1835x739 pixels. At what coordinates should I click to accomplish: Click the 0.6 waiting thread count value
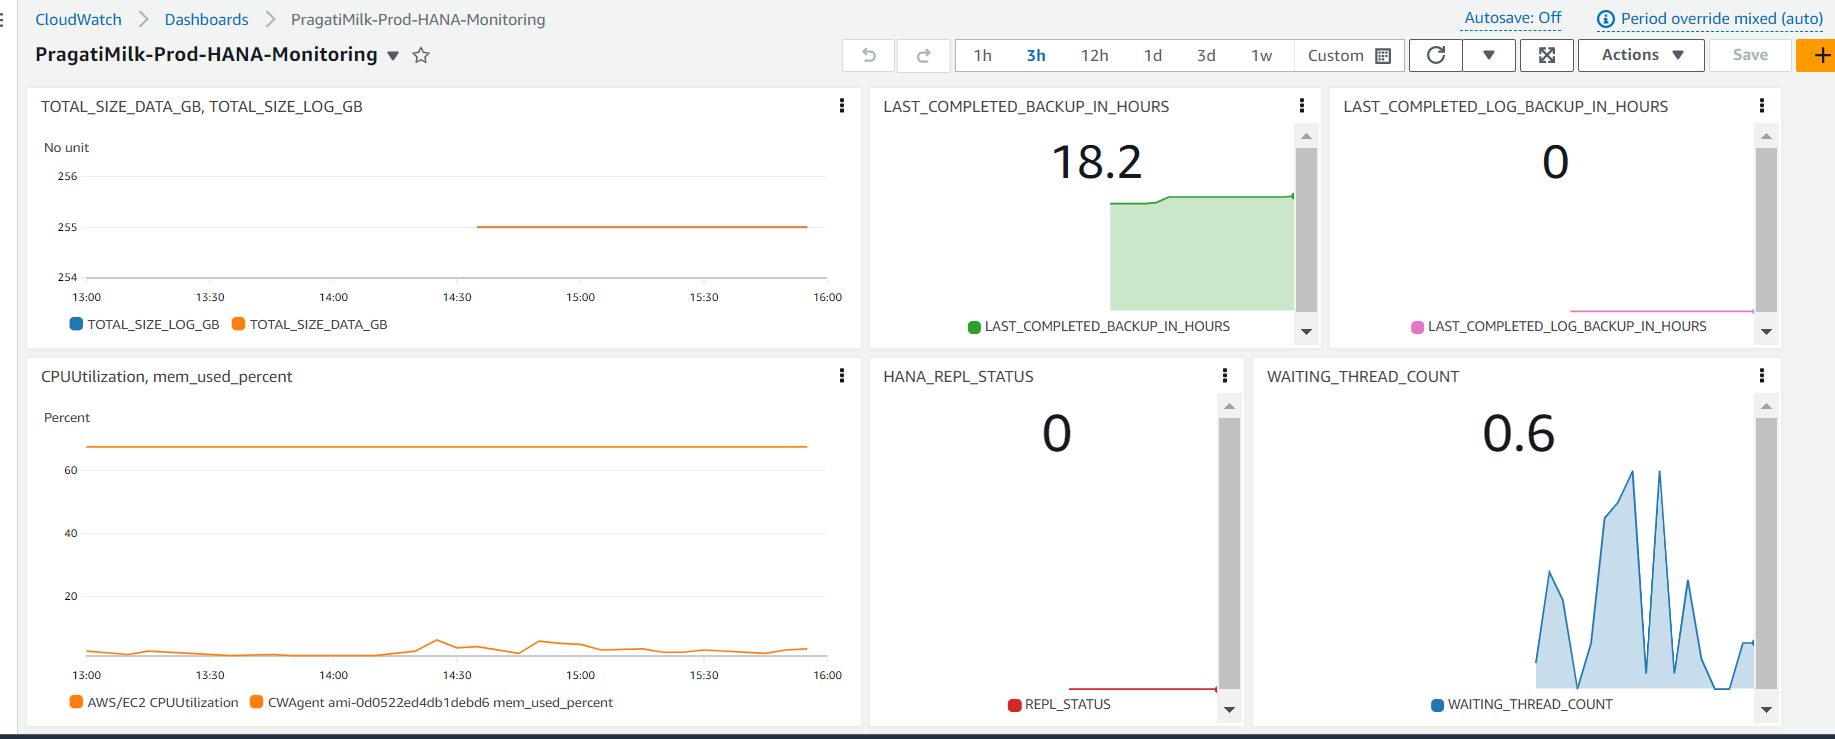pyautogui.click(x=1518, y=433)
